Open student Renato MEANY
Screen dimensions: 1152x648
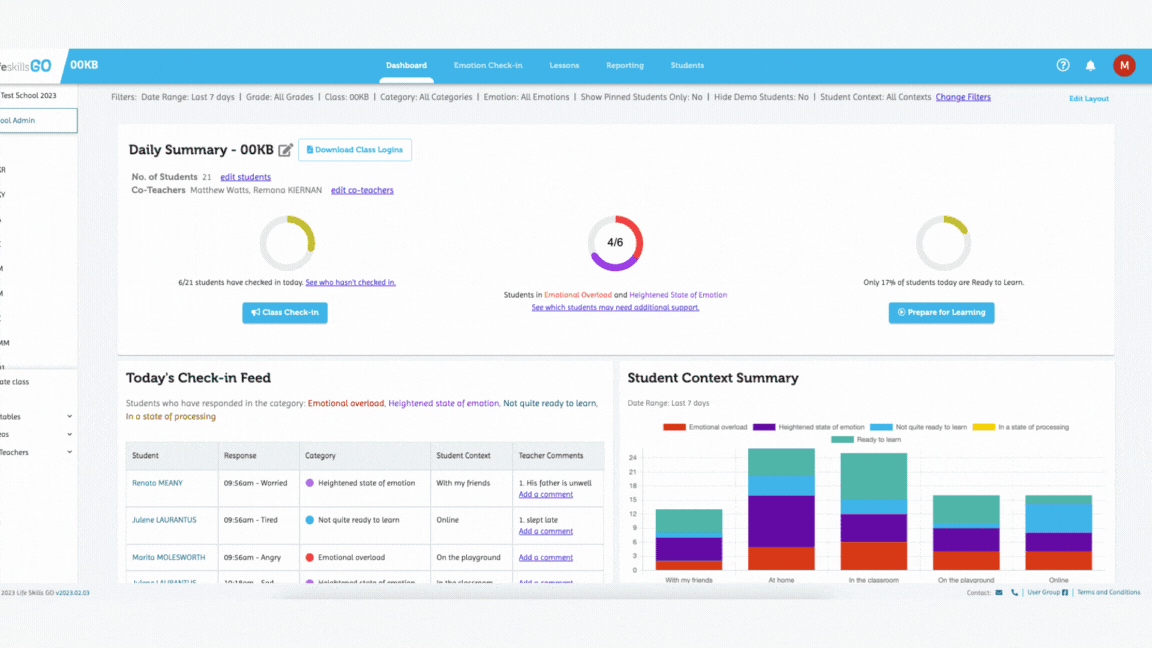[x=157, y=483]
